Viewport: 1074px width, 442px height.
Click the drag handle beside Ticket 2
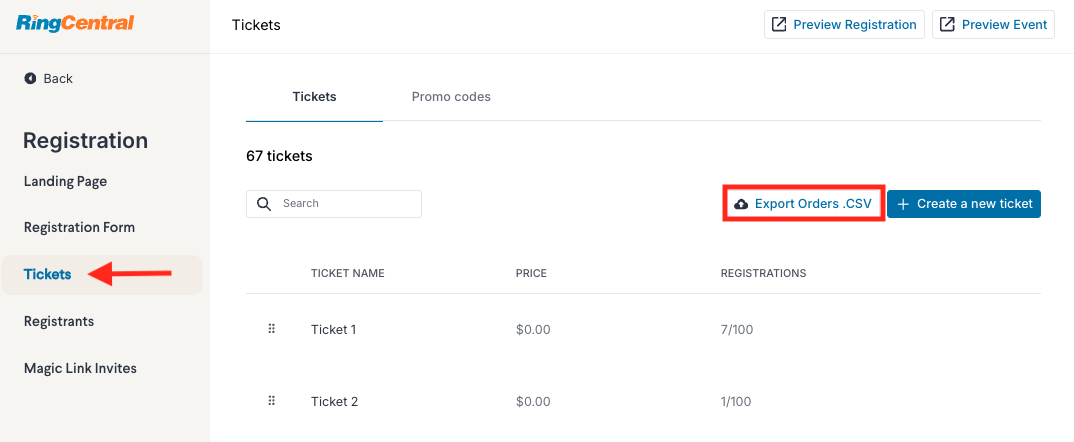click(x=271, y=401)
